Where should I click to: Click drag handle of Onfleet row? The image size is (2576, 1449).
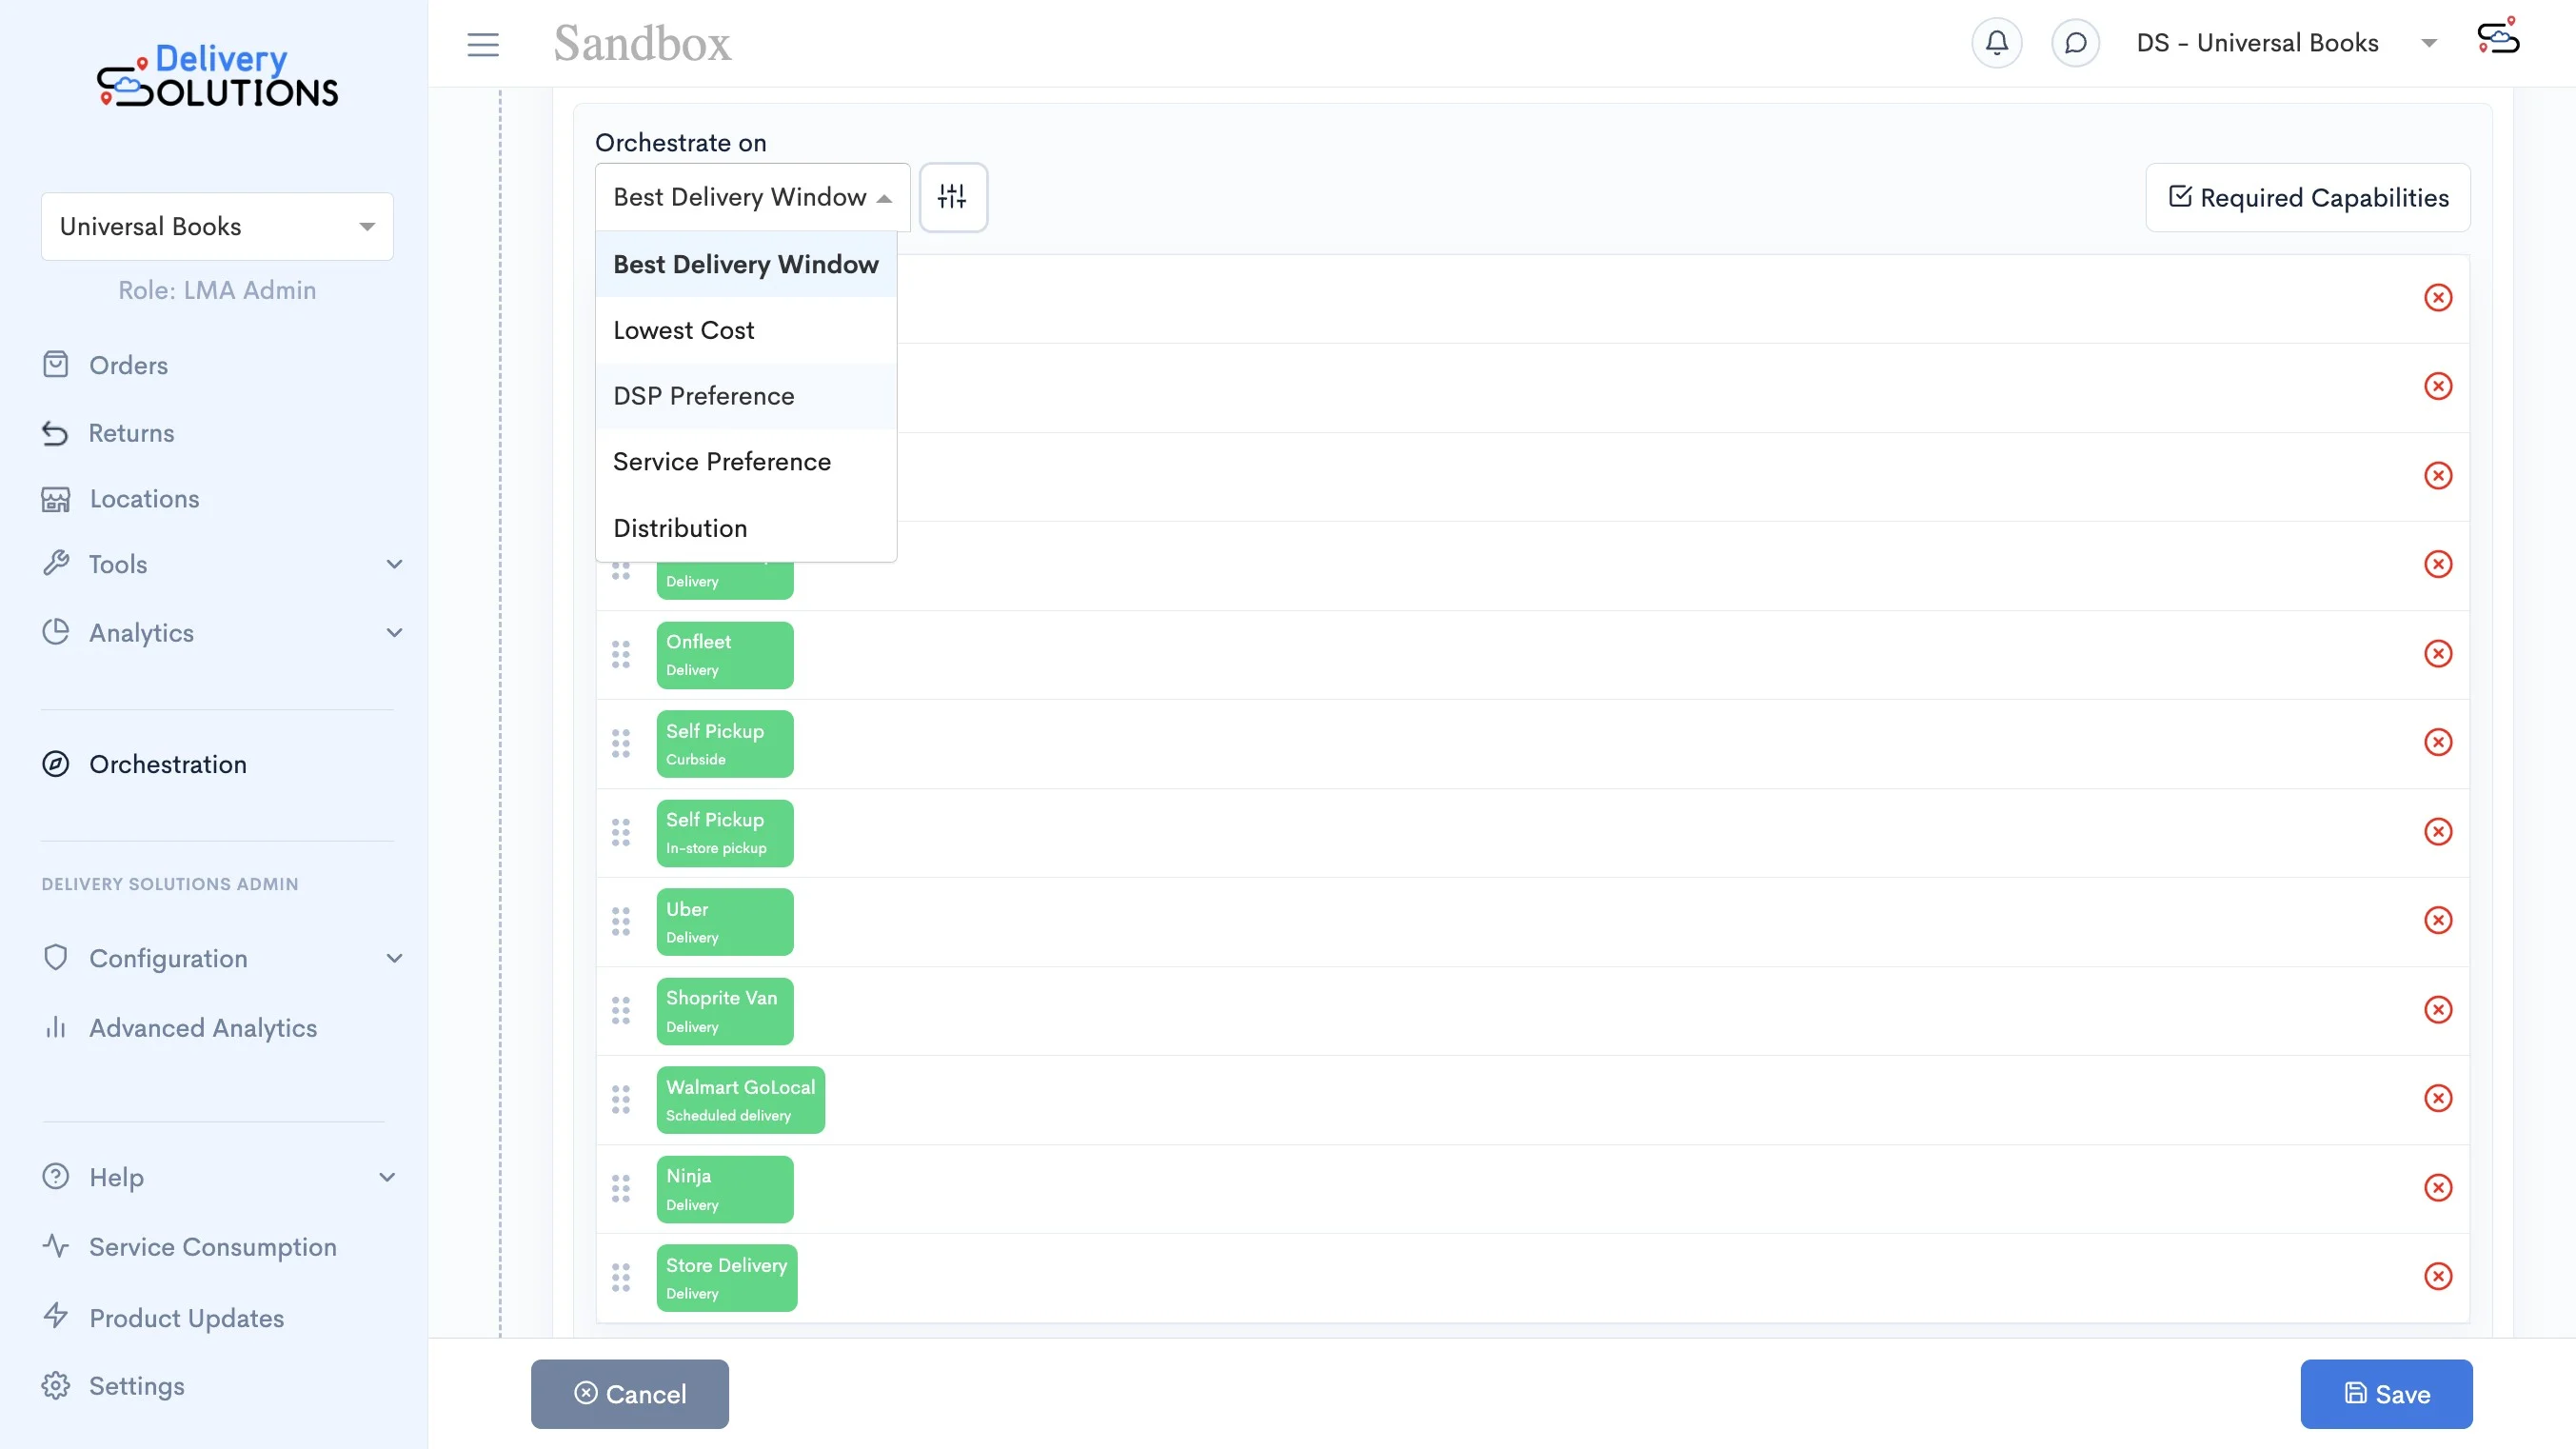tap(621, 655)
